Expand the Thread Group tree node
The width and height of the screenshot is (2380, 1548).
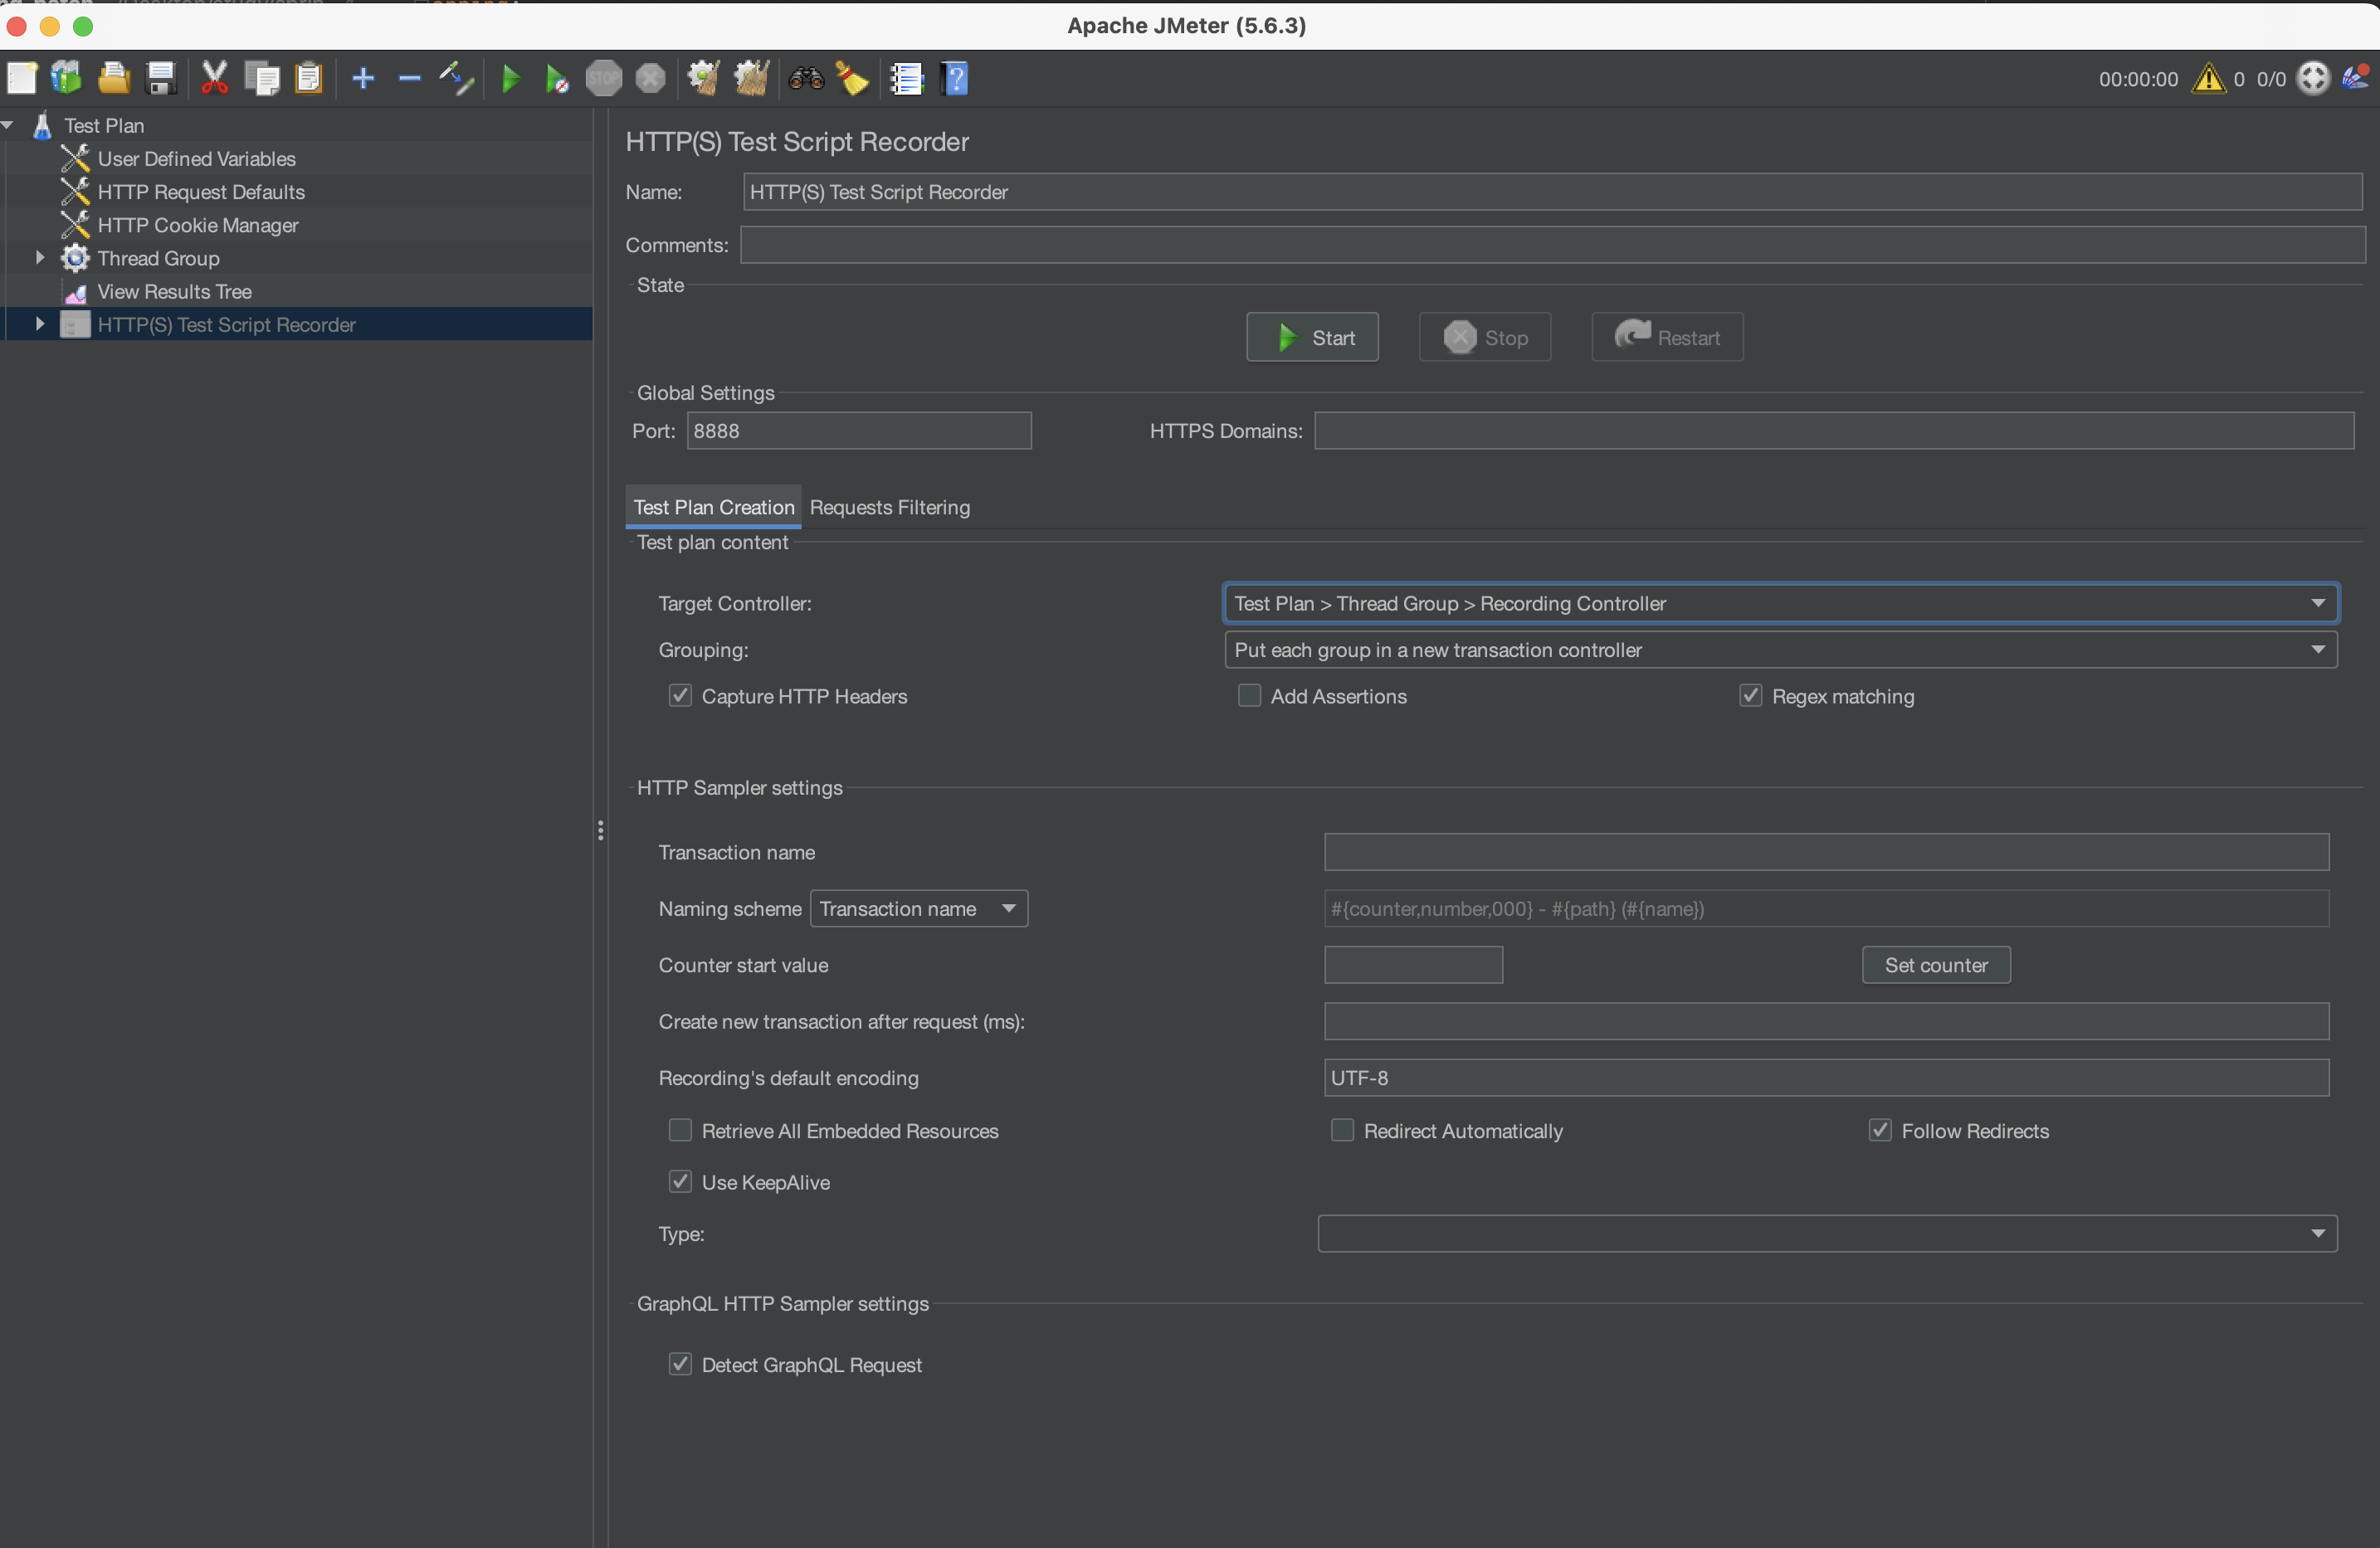[40, 258]
